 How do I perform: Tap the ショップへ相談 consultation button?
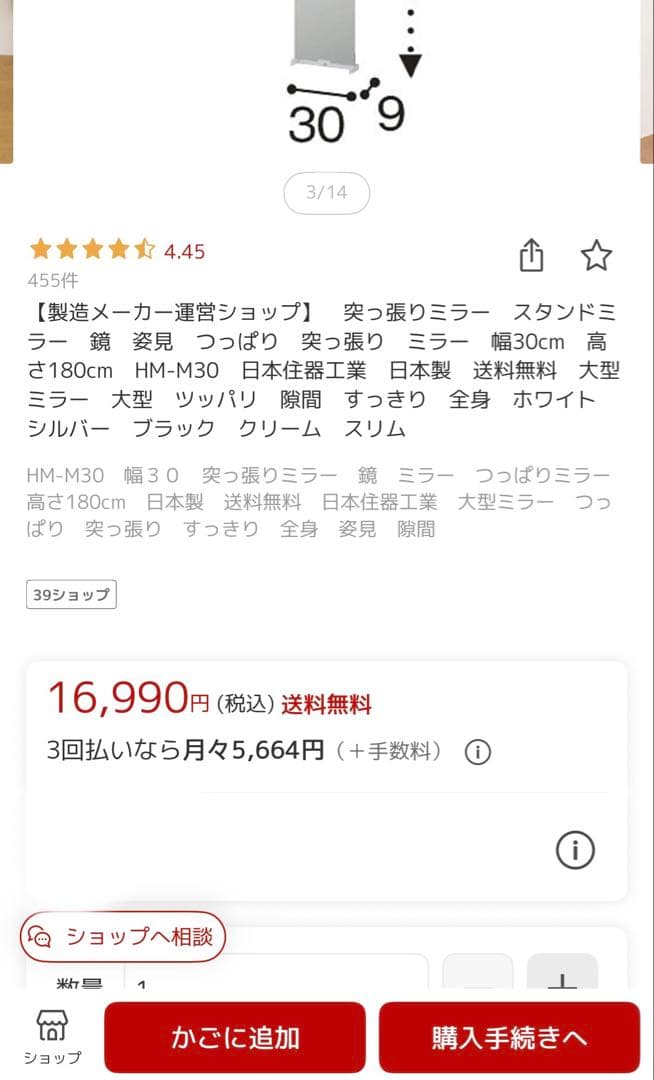tap(123, 938)
